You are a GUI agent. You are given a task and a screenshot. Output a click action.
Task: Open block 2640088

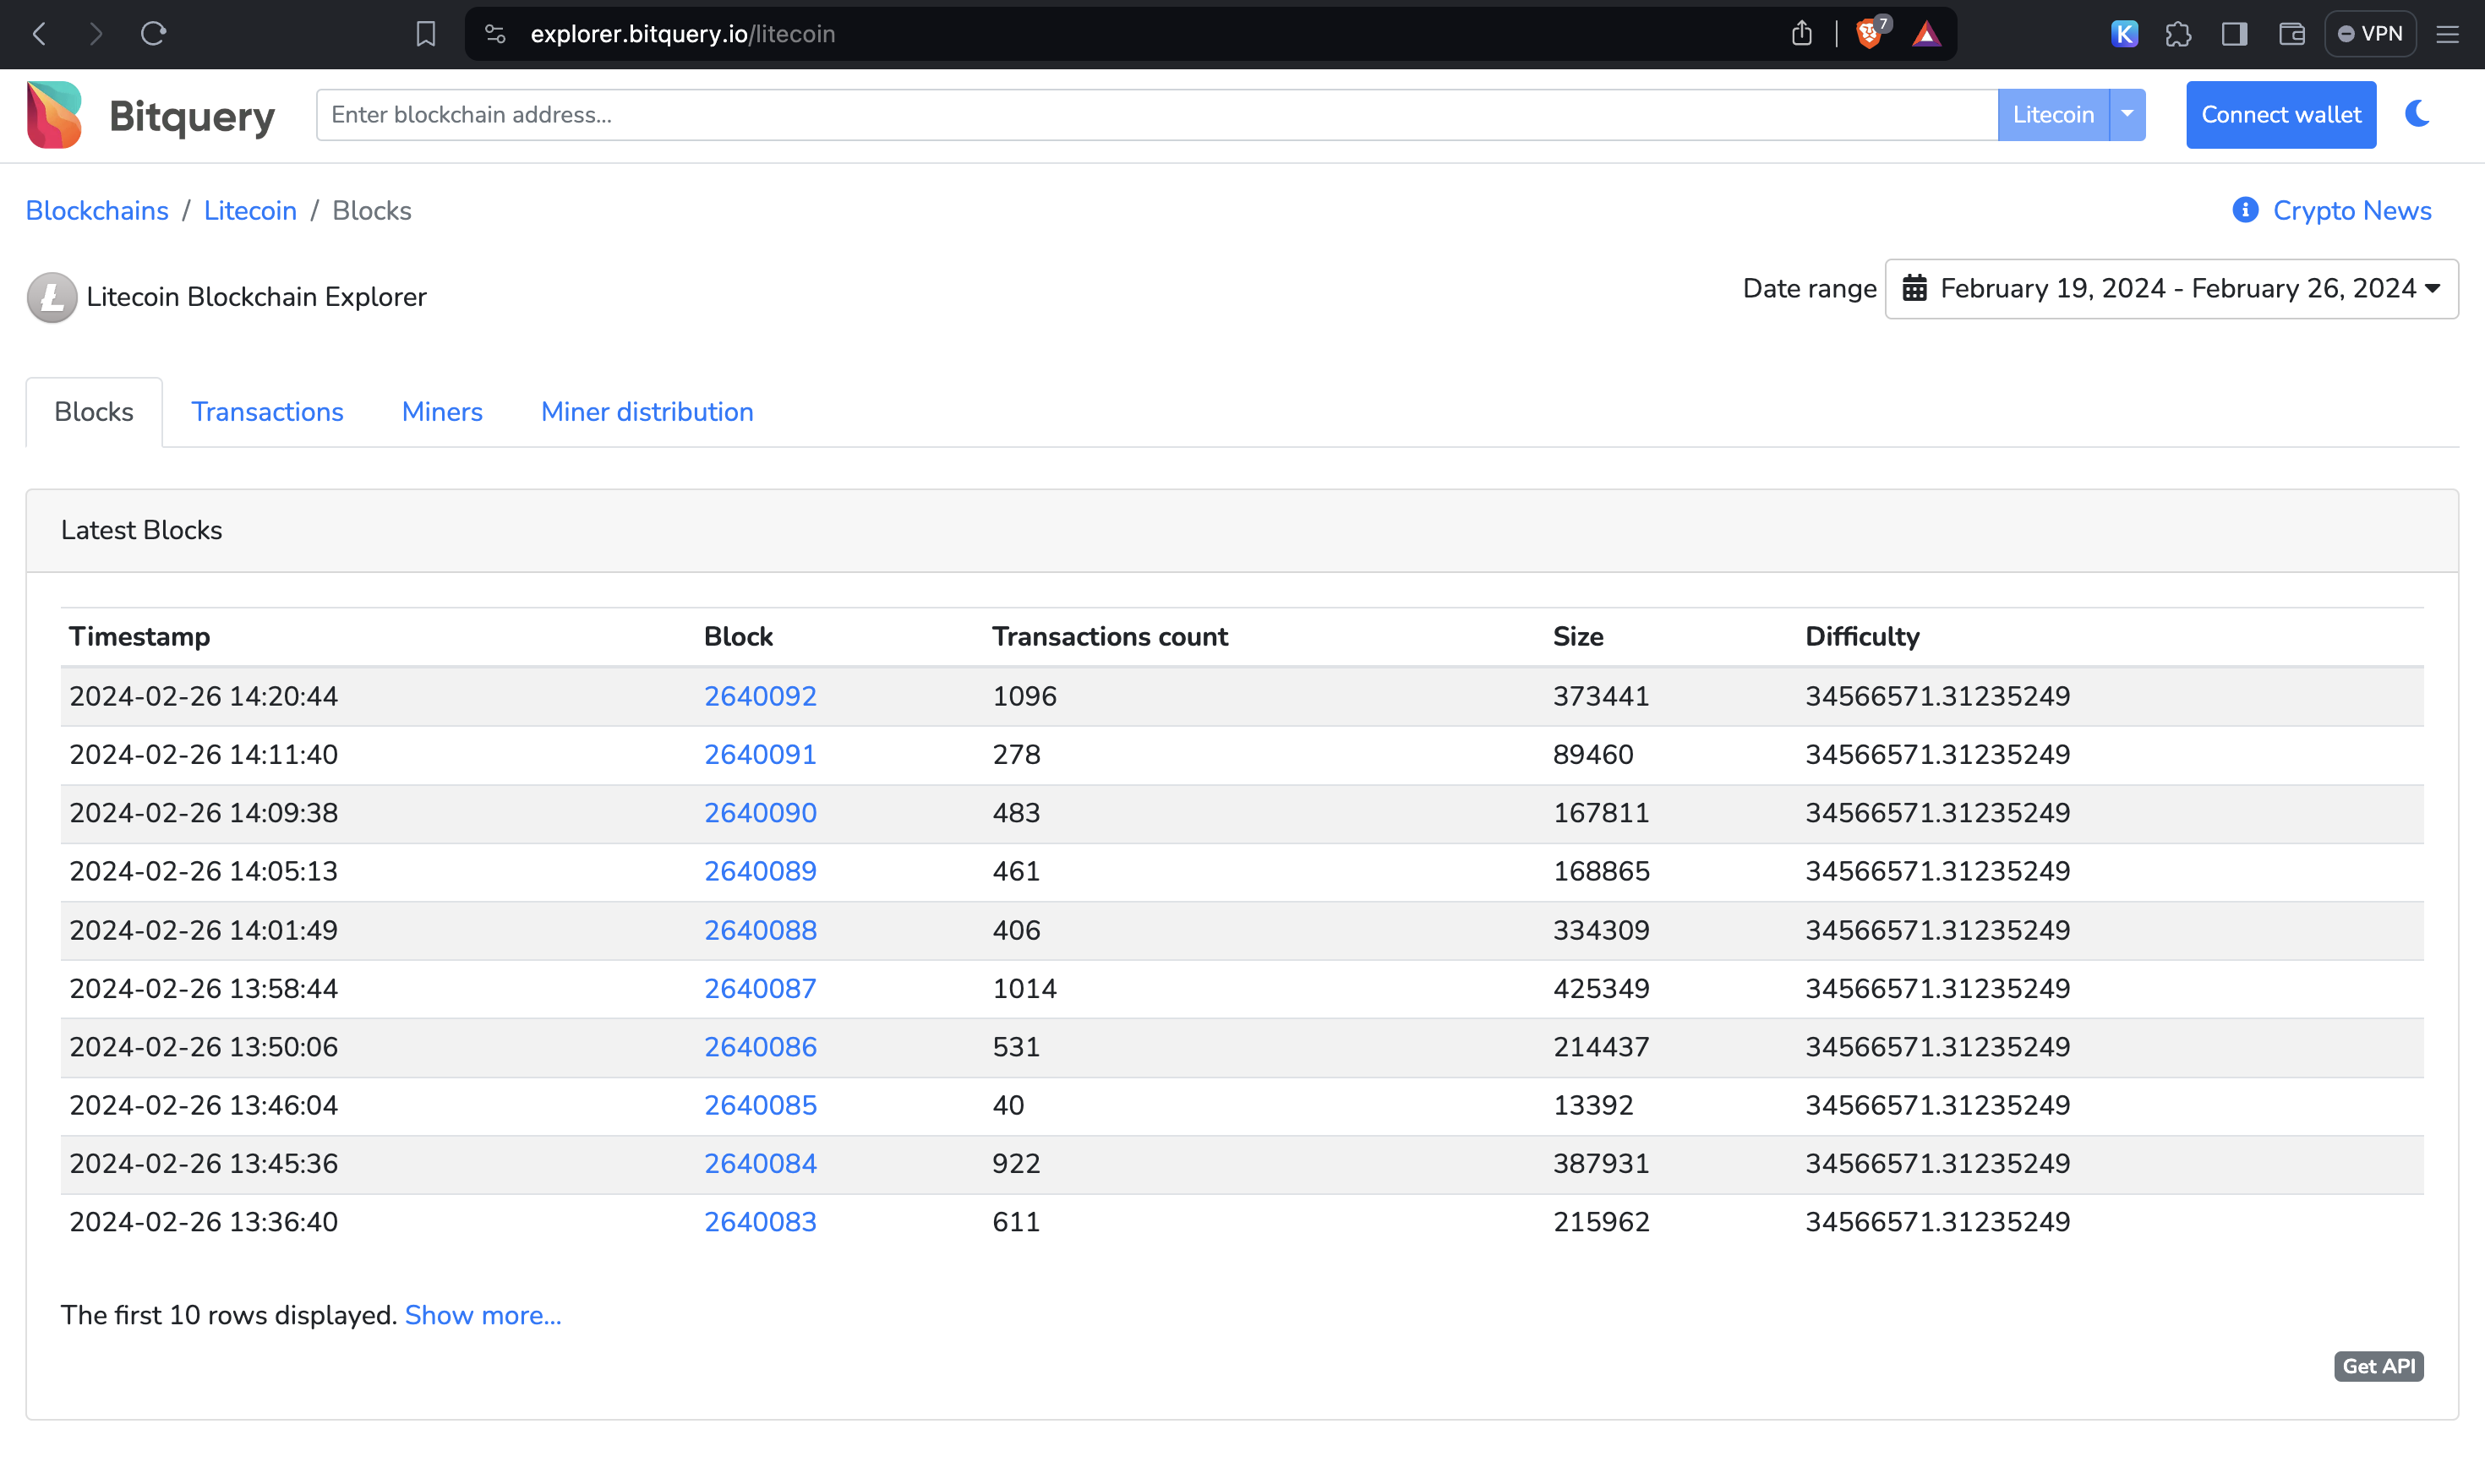tap(760, 930)
